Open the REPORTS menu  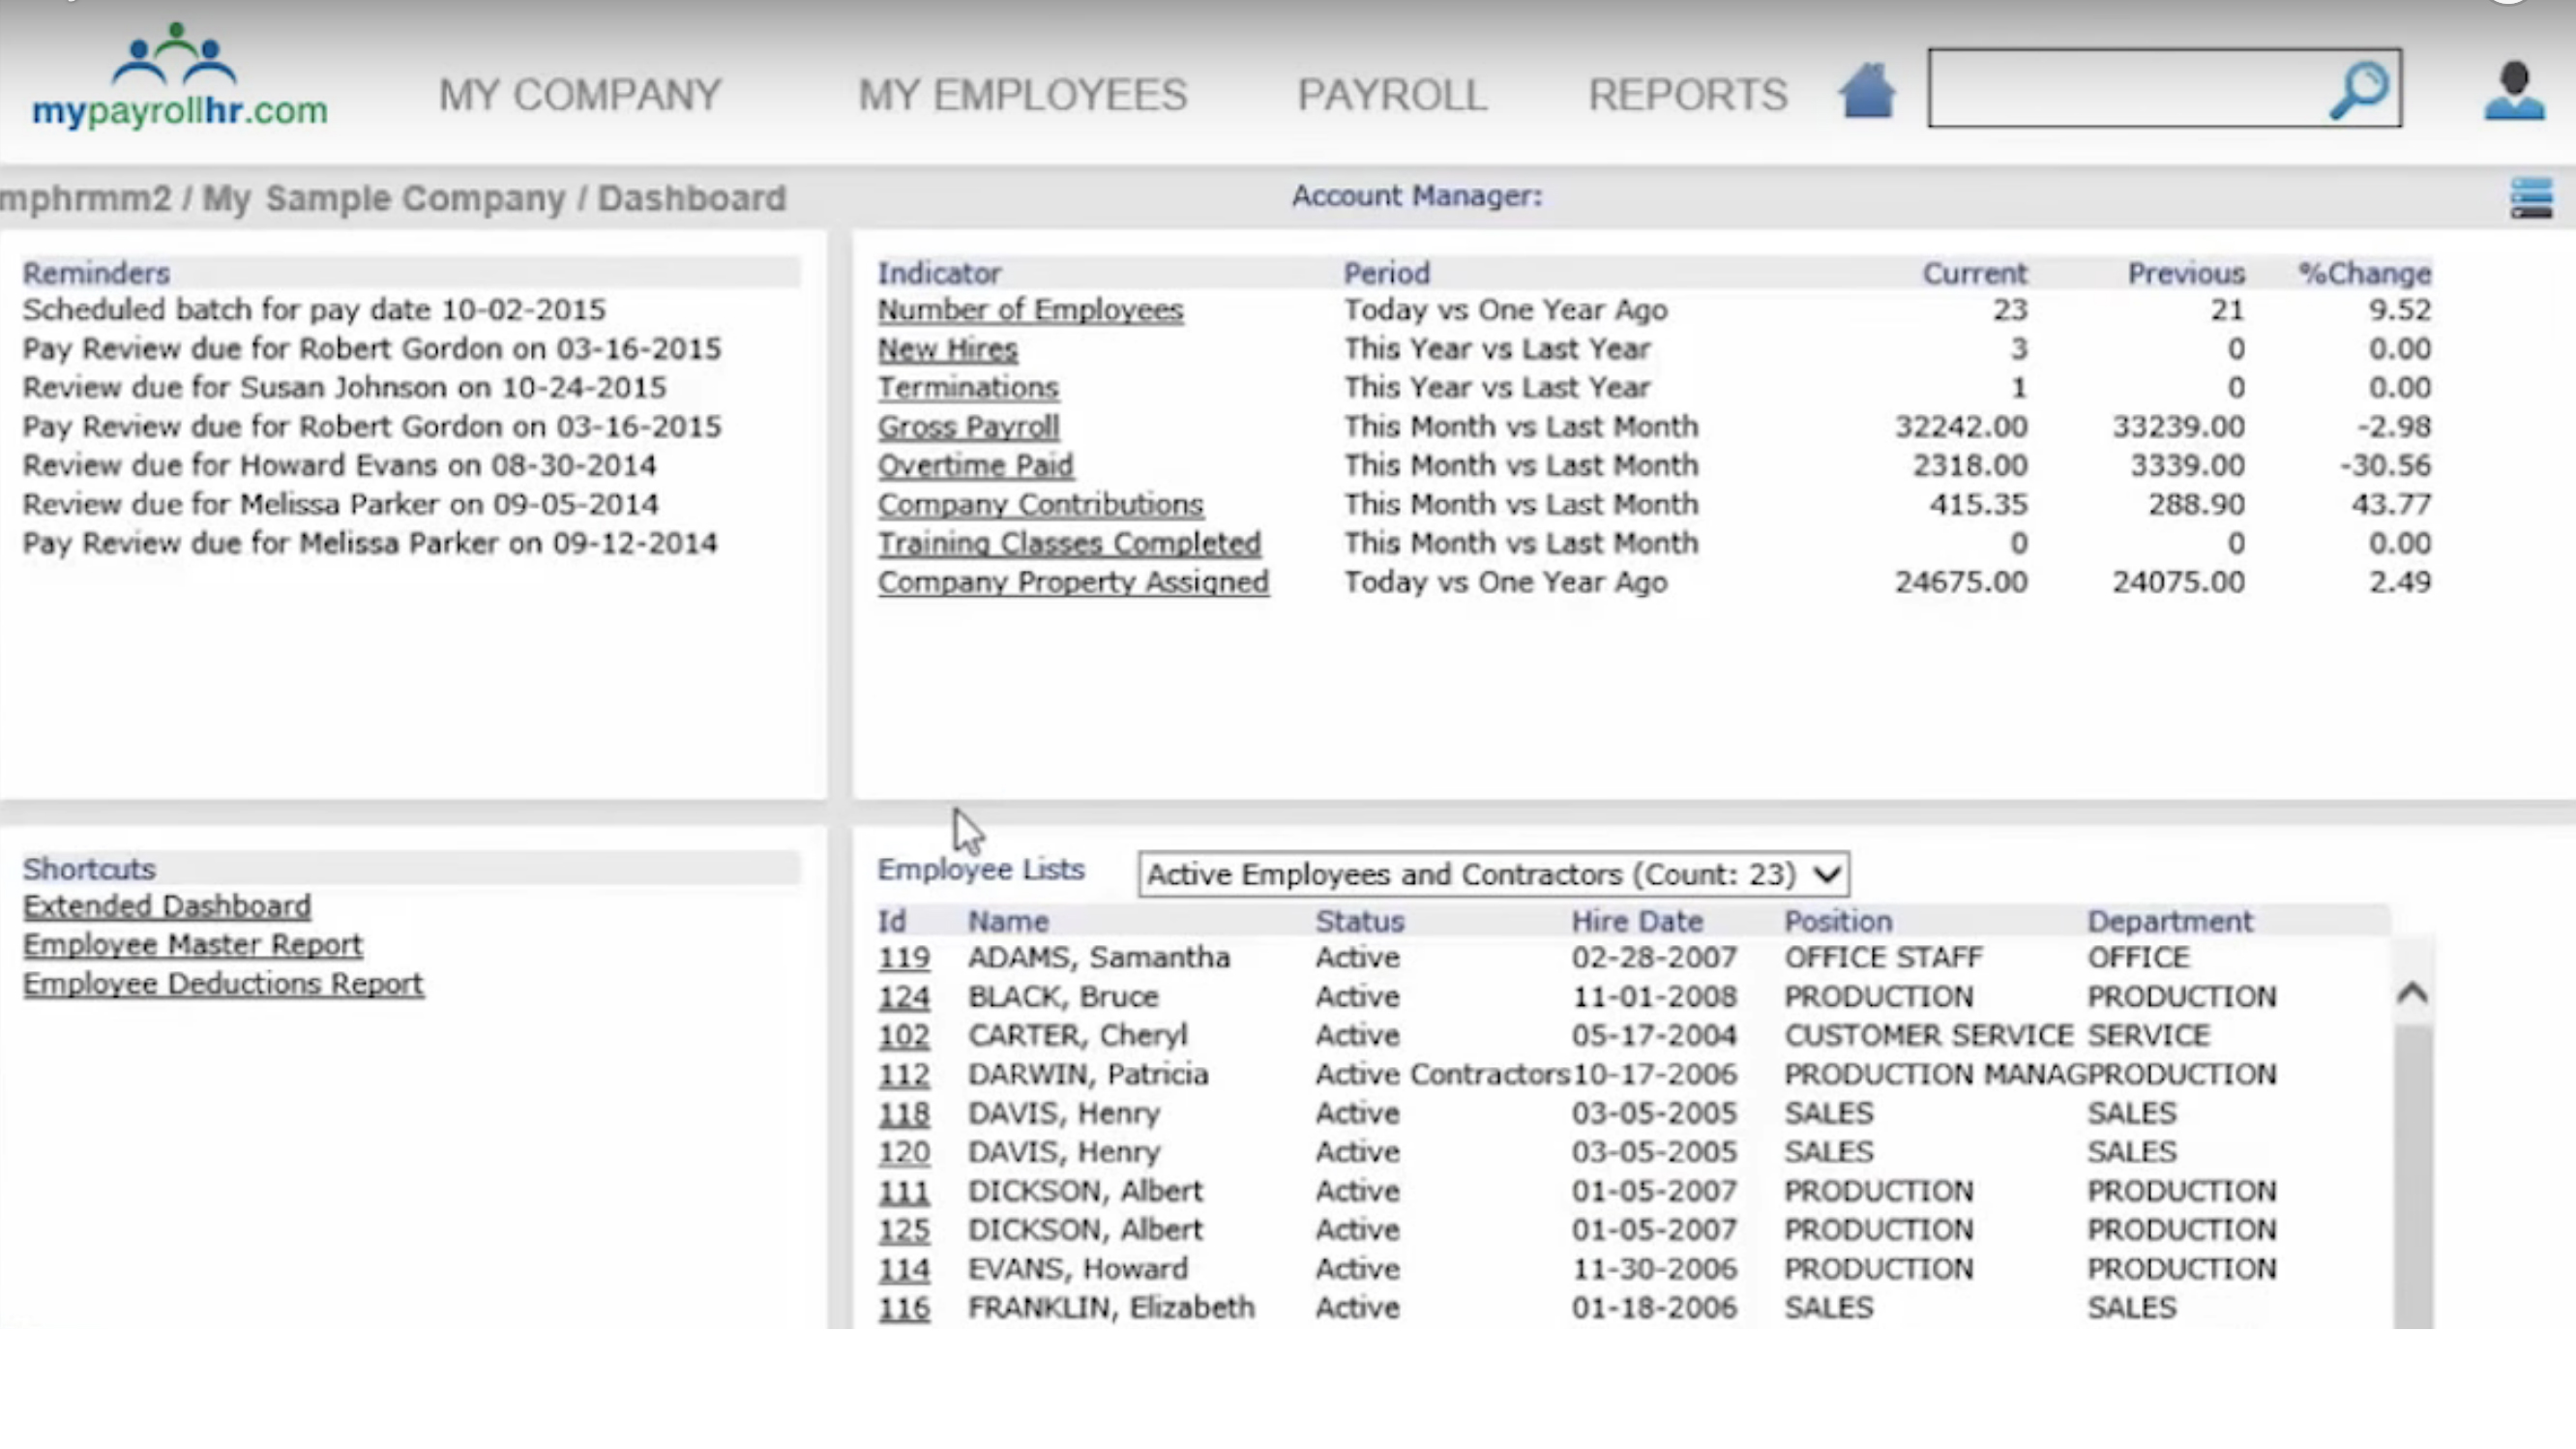[x=1688, y=95]
